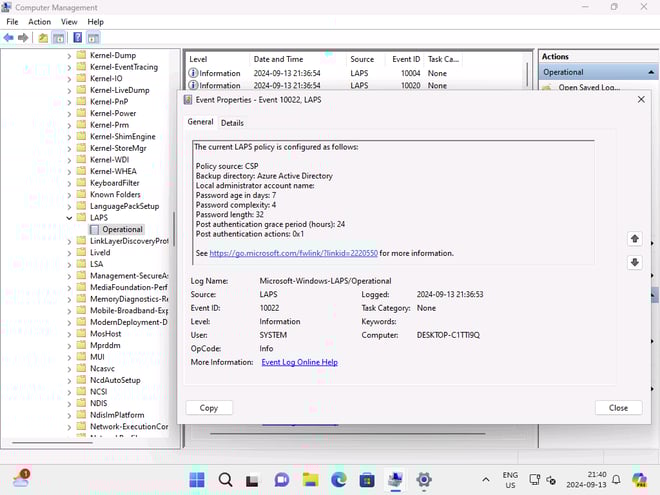Screen dimensions: 660x495
Task: Open the Chat app on taskbar
Action: (x=282, y=479)
